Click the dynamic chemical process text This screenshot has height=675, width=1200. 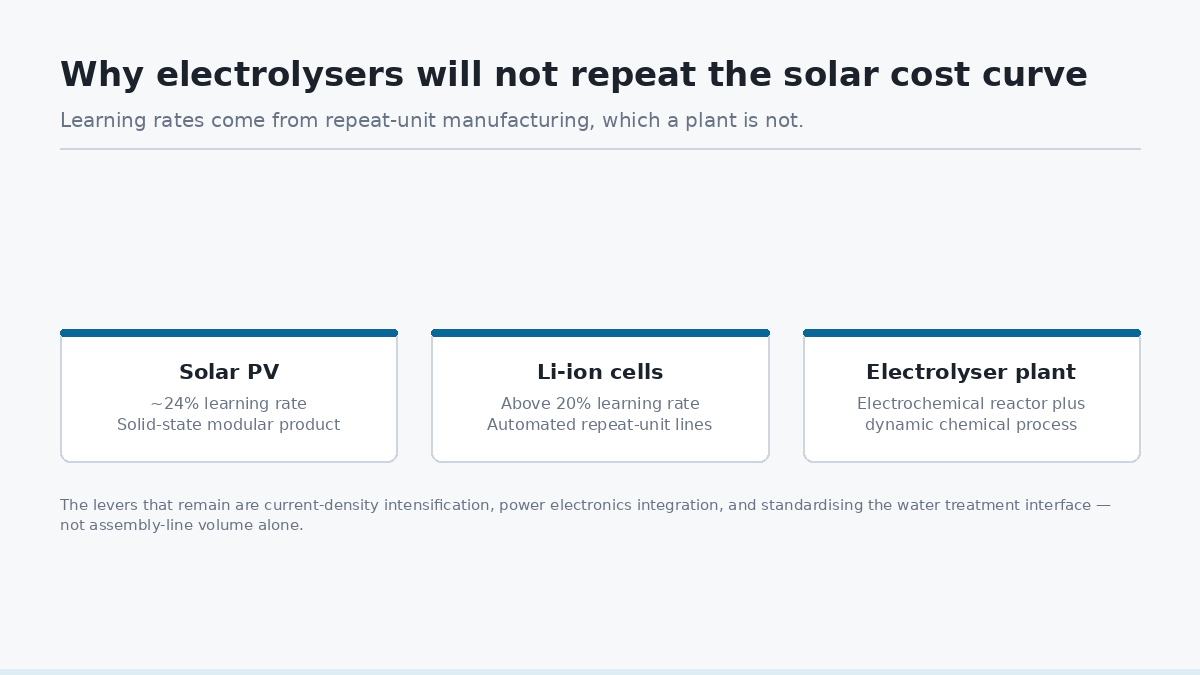click(971, 425)
